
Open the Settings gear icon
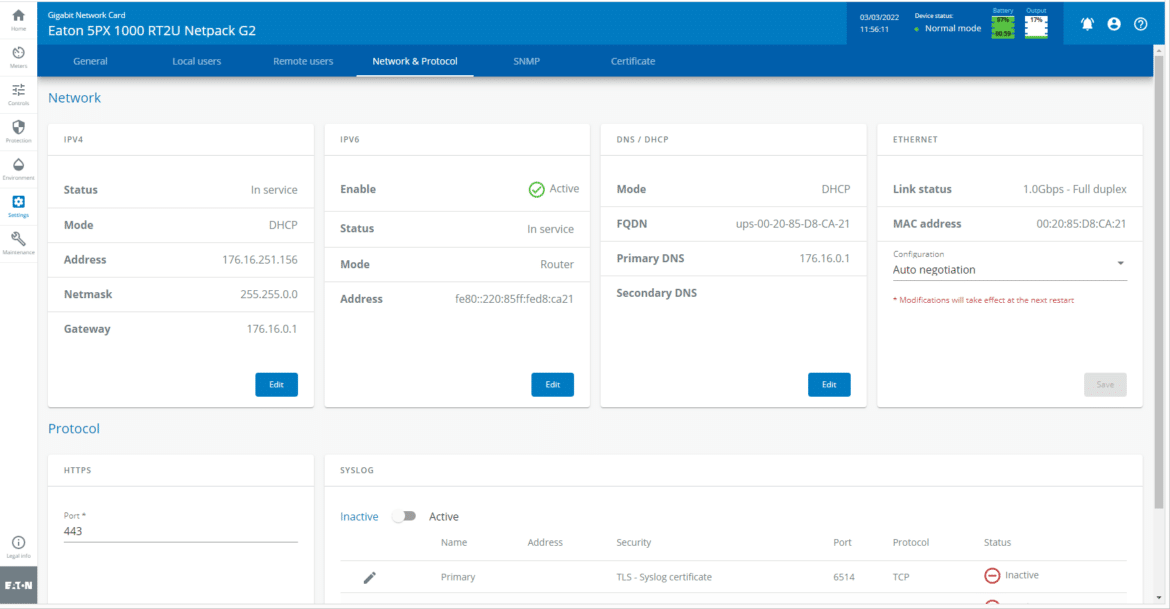click(x=18, y=206)
